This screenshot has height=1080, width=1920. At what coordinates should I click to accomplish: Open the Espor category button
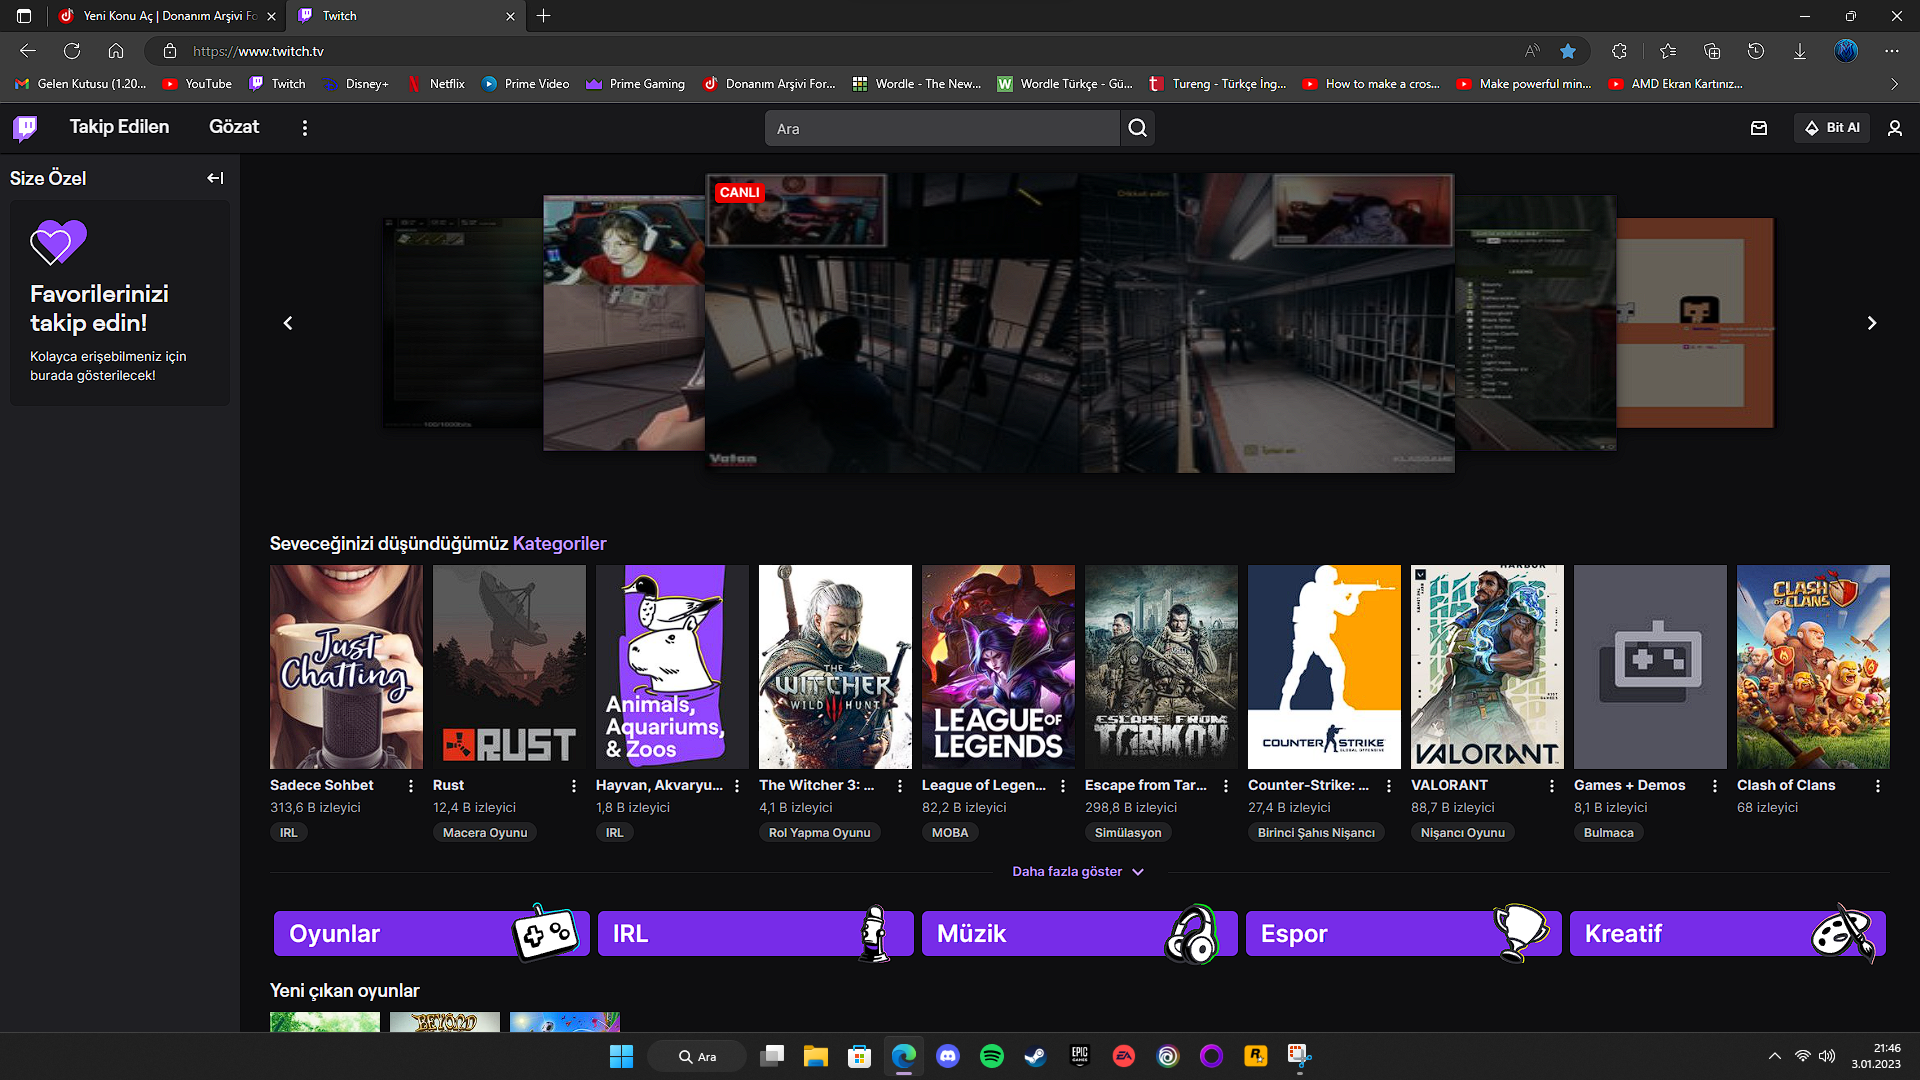[x=1403, y=934]
